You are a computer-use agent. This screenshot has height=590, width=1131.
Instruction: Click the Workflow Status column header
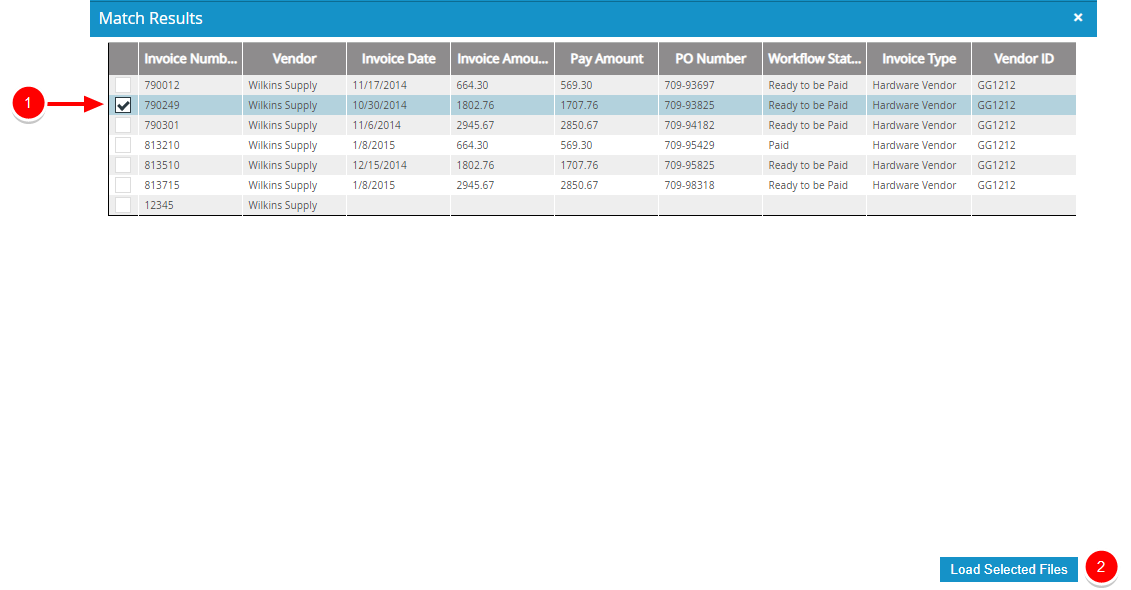[x=814, y=59]
